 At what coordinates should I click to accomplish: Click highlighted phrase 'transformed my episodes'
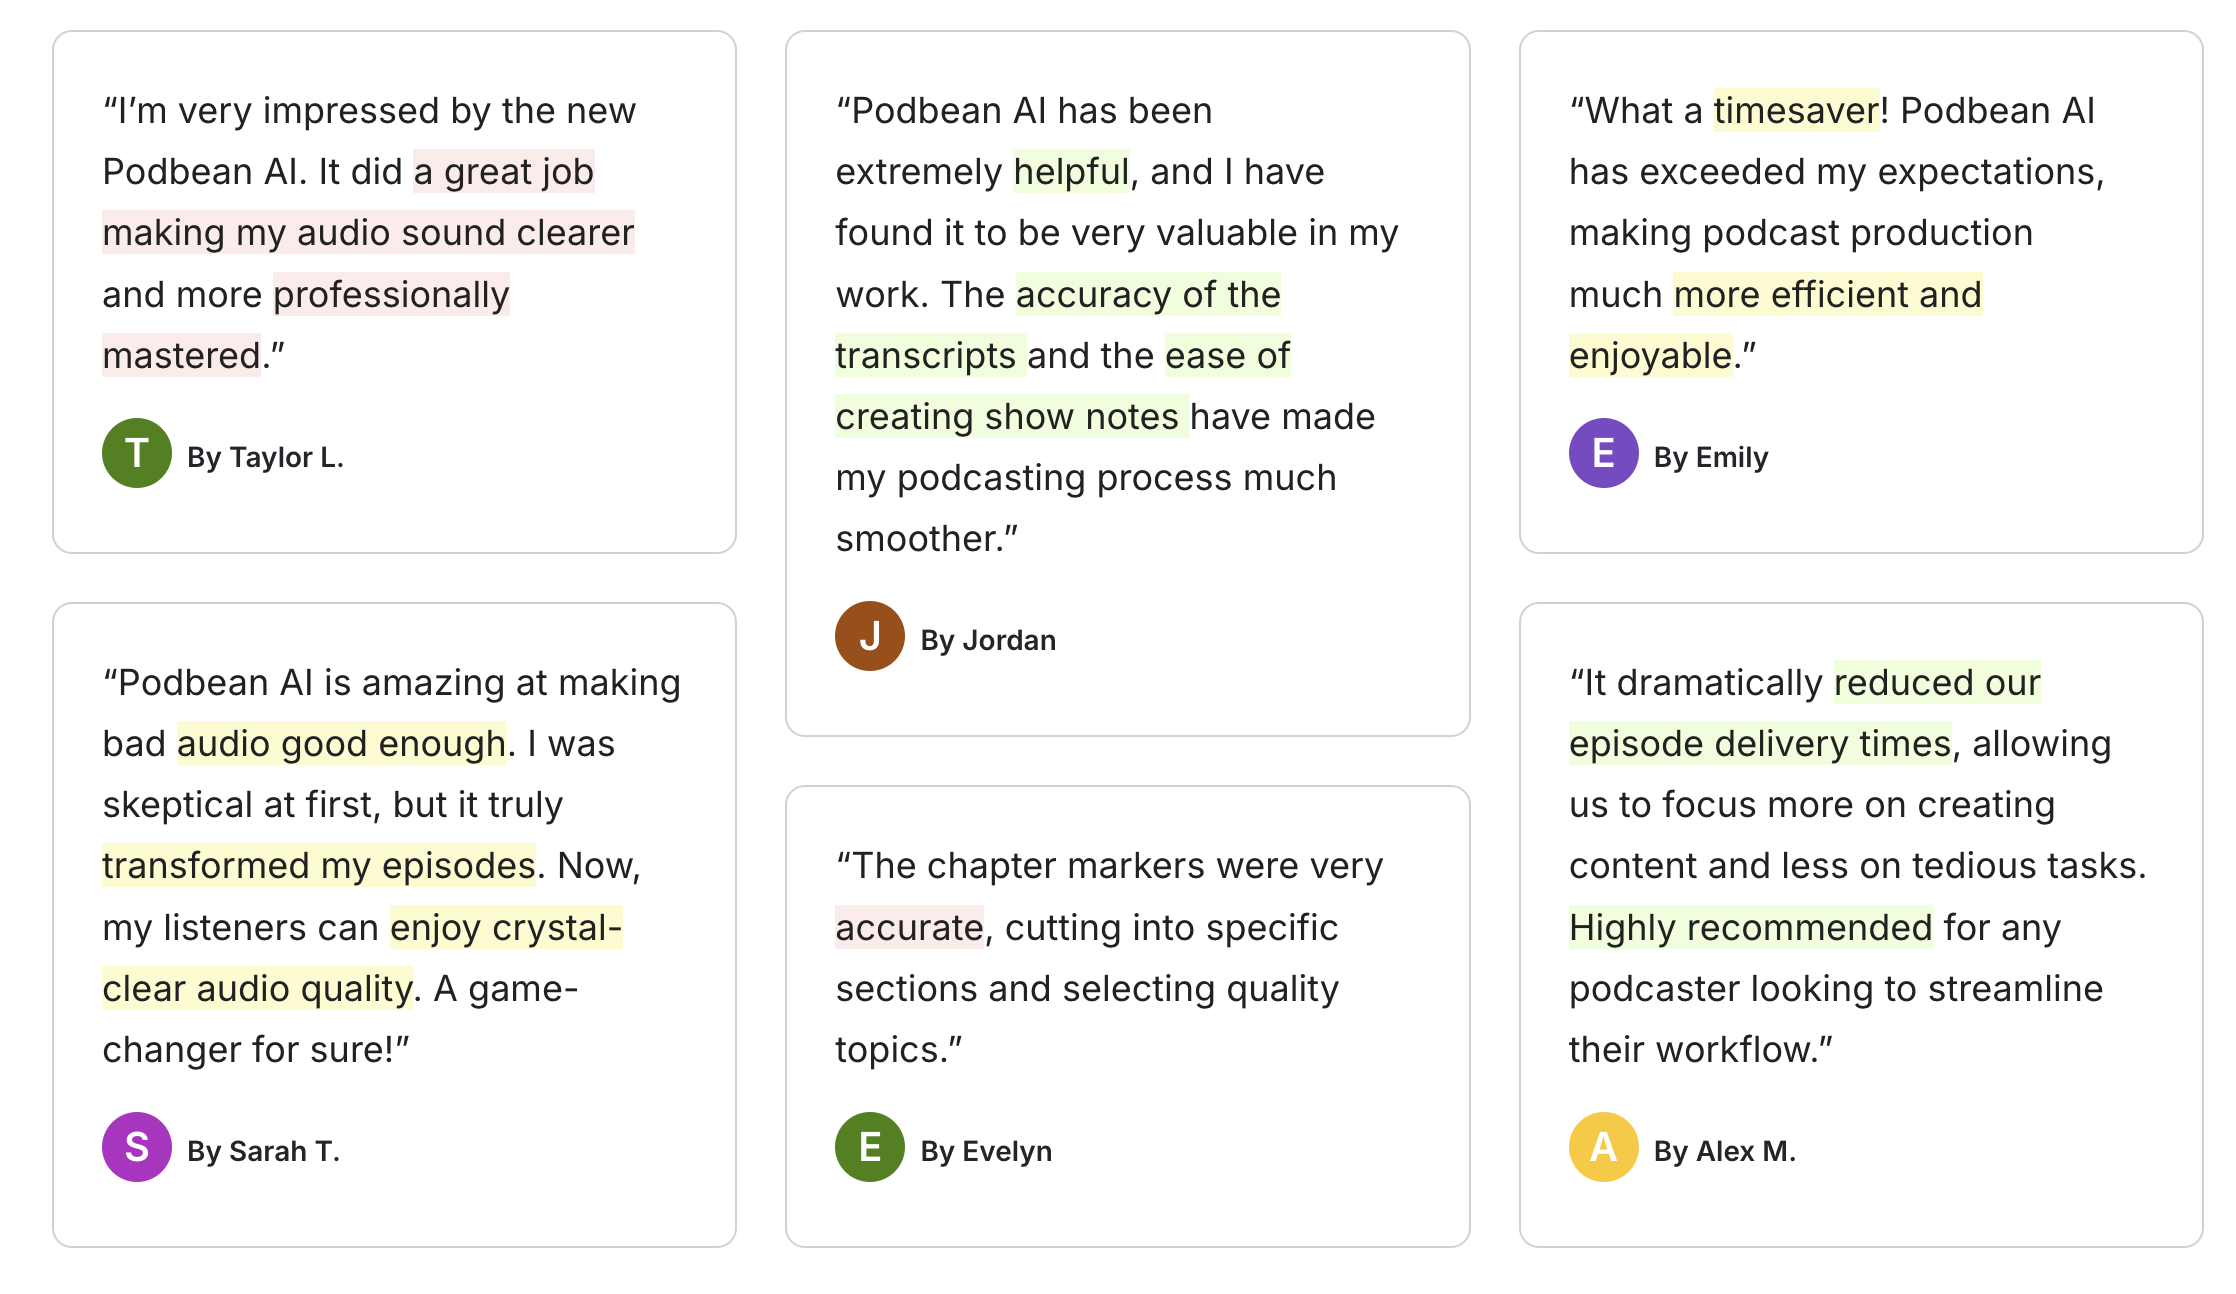point(319,866)
